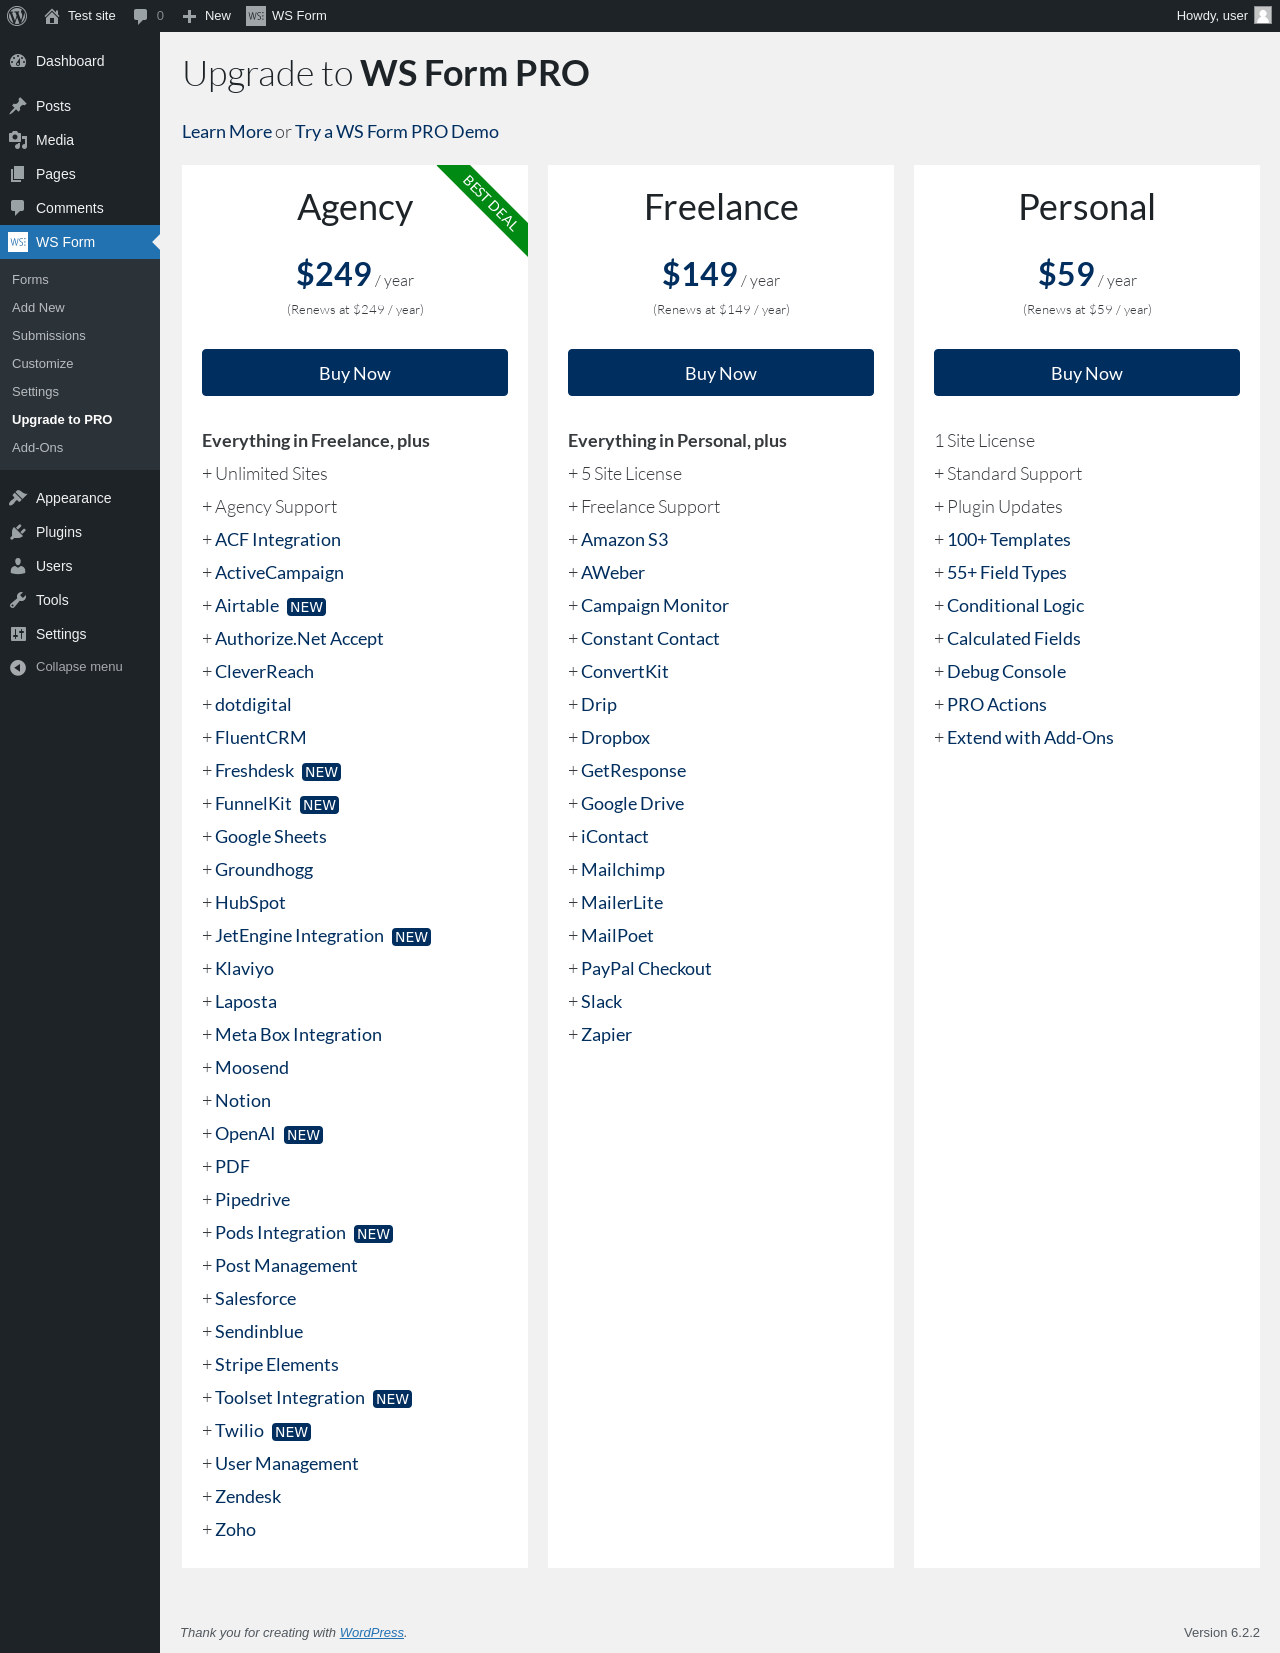Image resolution: width=1280 pixels, height=1653 pixels.
Task: Open the ACF Integration feature link
Action: click(x=278, y=540)
